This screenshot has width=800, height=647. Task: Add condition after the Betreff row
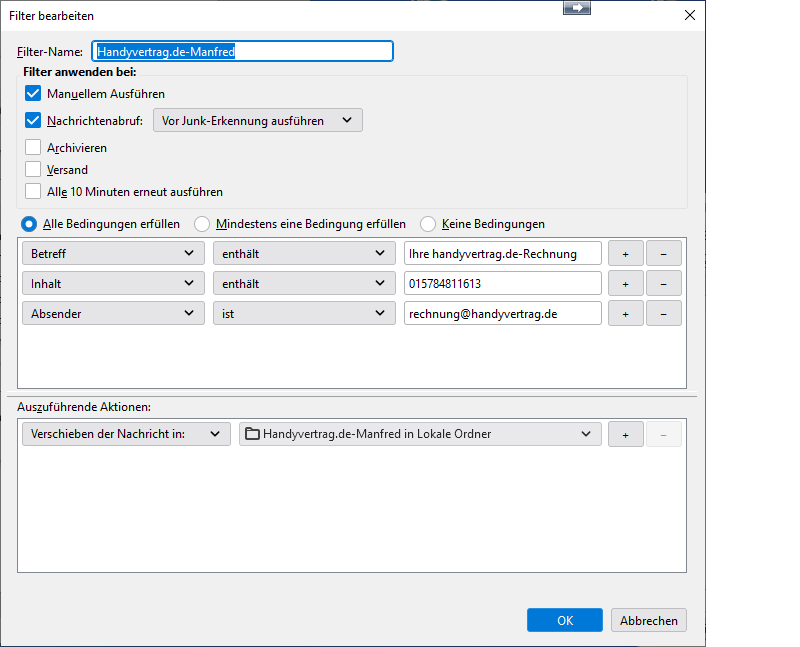point(626,254)
